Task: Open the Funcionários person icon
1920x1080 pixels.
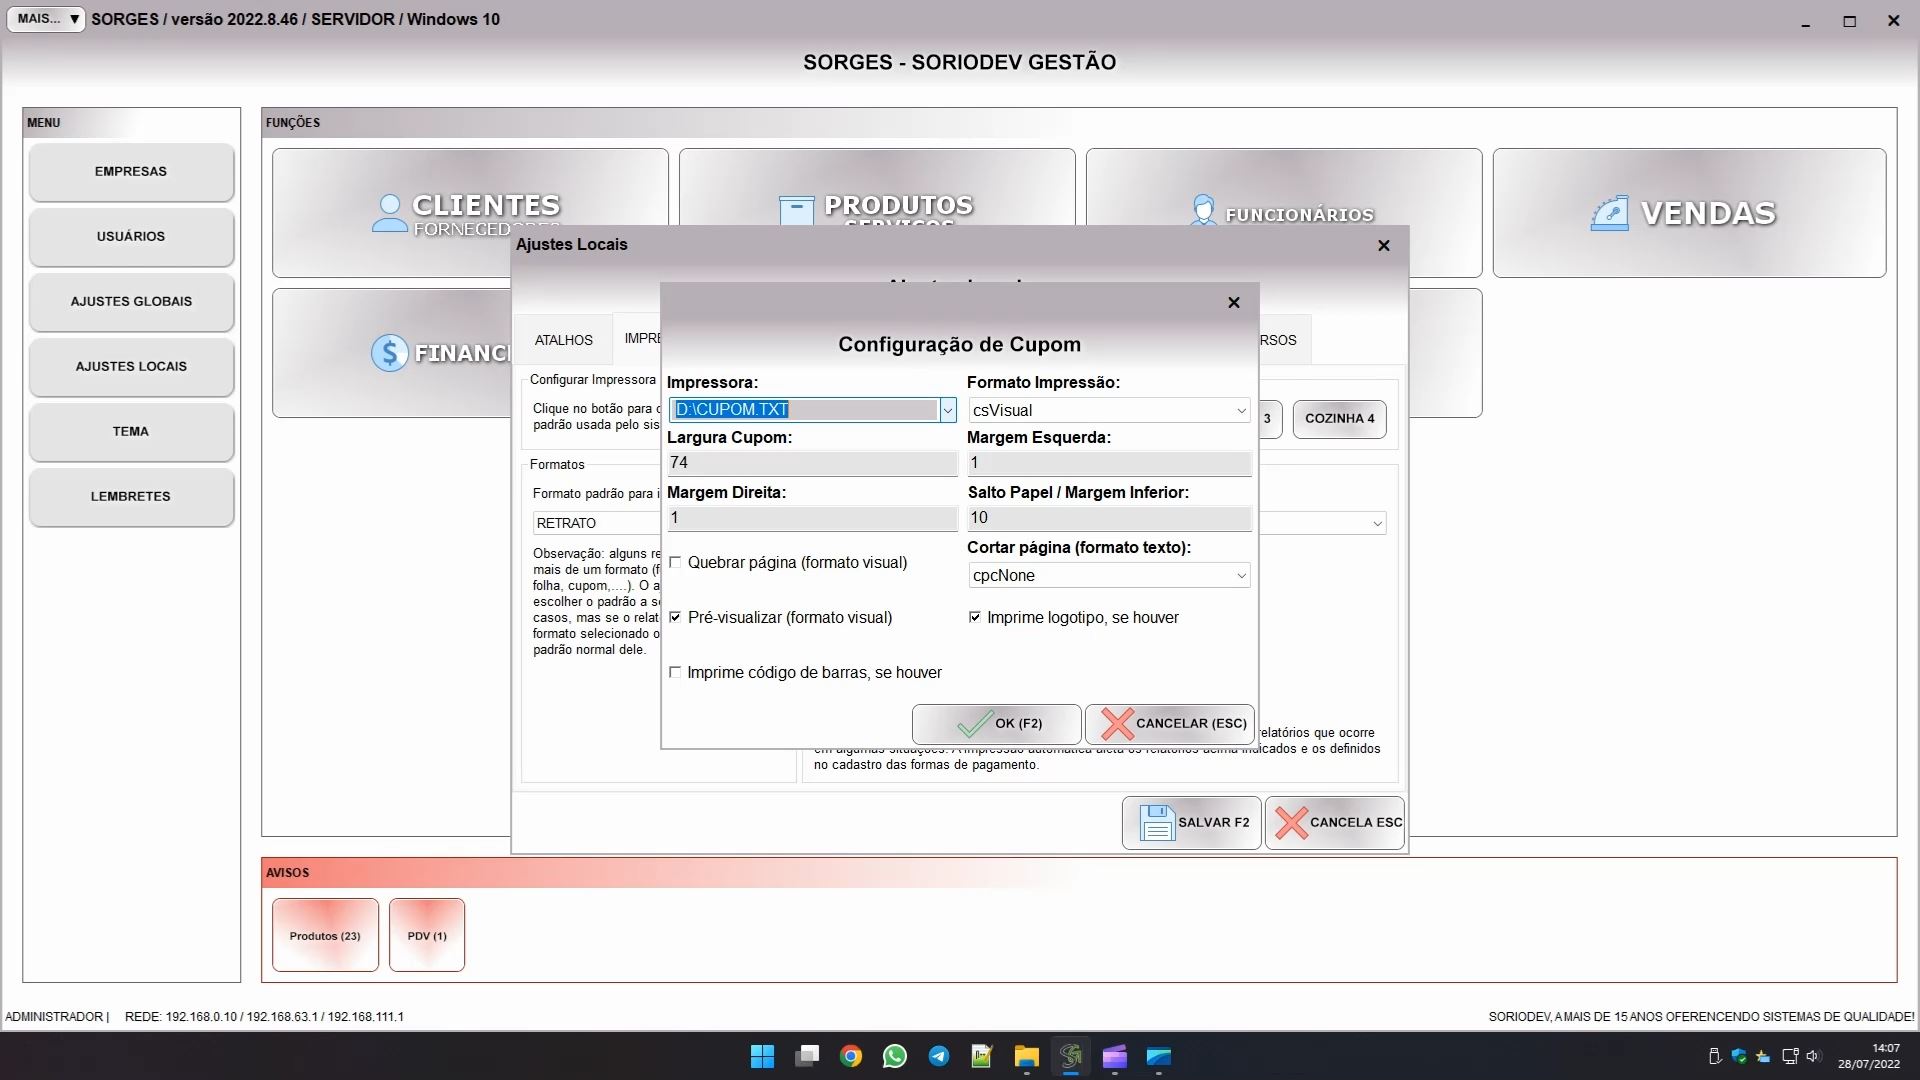Action: click(1203, 212)
